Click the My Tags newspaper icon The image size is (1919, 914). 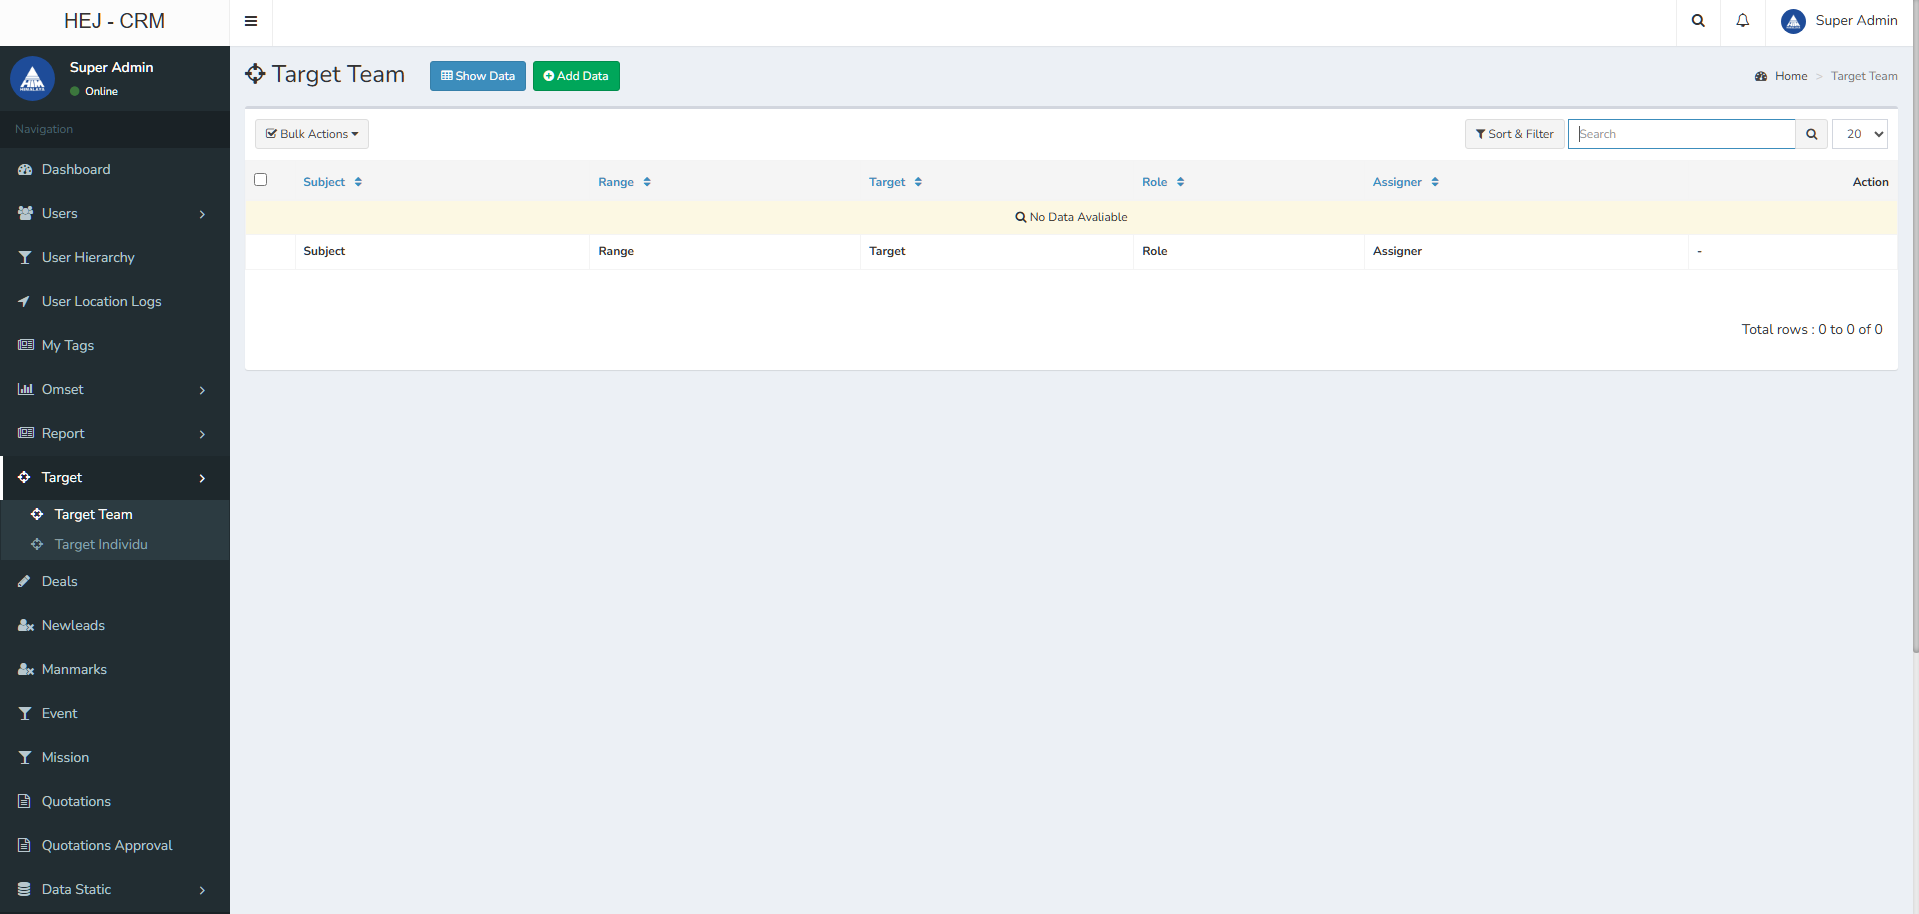click(25, 345)
